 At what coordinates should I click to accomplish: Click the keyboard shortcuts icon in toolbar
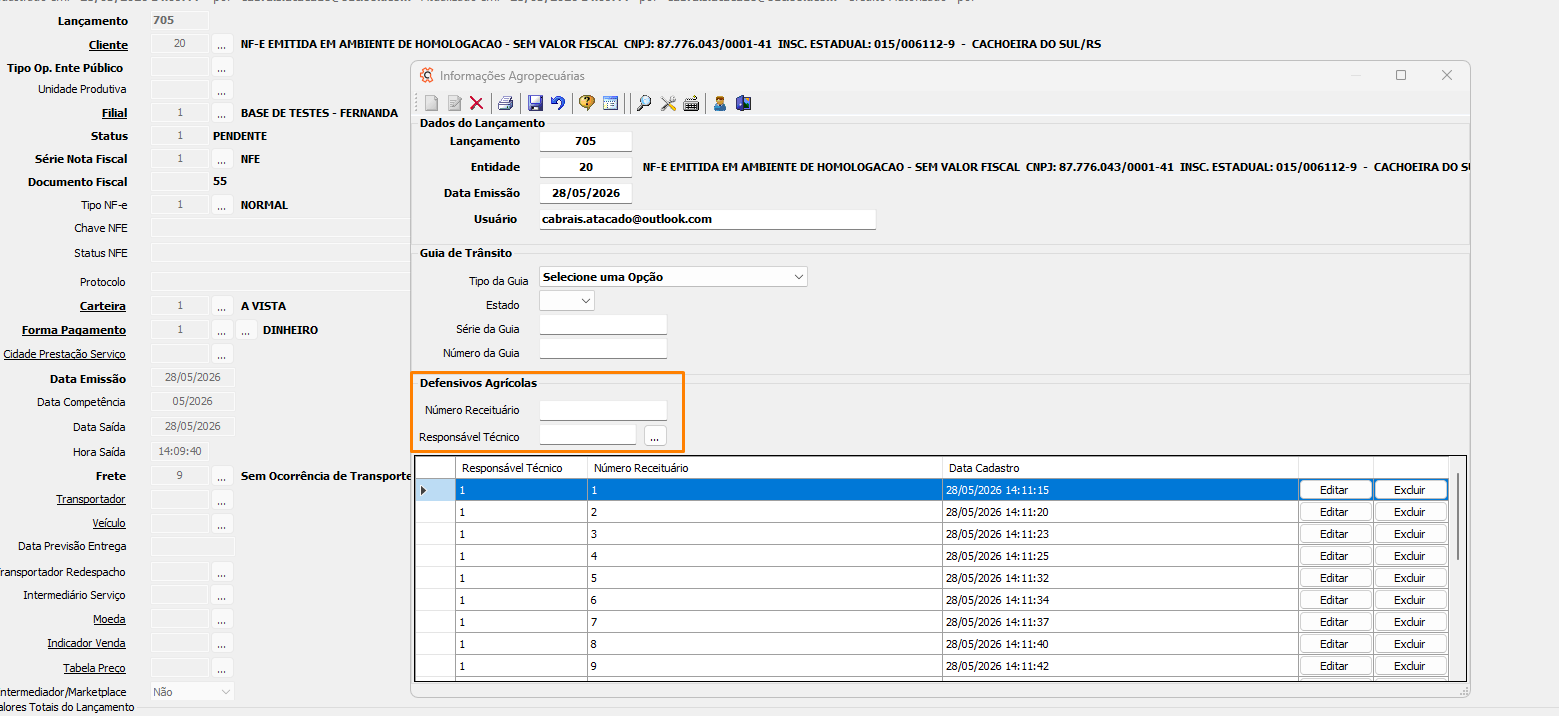click(691, 103)
